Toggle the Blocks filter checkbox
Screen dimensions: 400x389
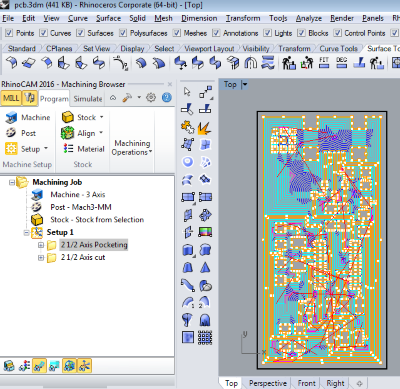[301, 33]
